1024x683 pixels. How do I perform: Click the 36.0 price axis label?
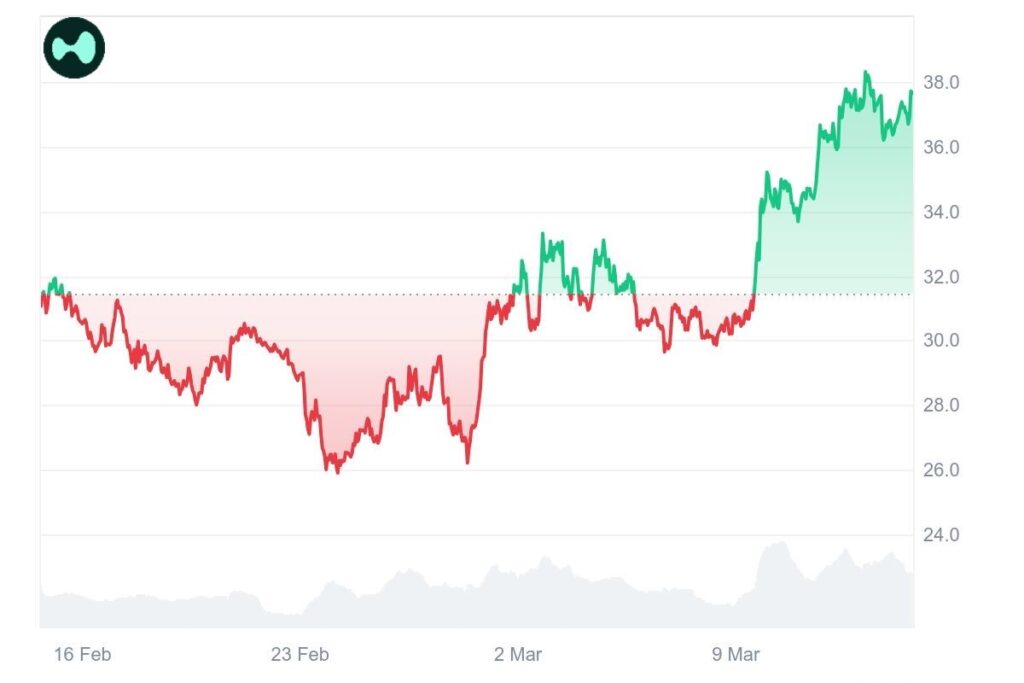click(x=940, y=147)
